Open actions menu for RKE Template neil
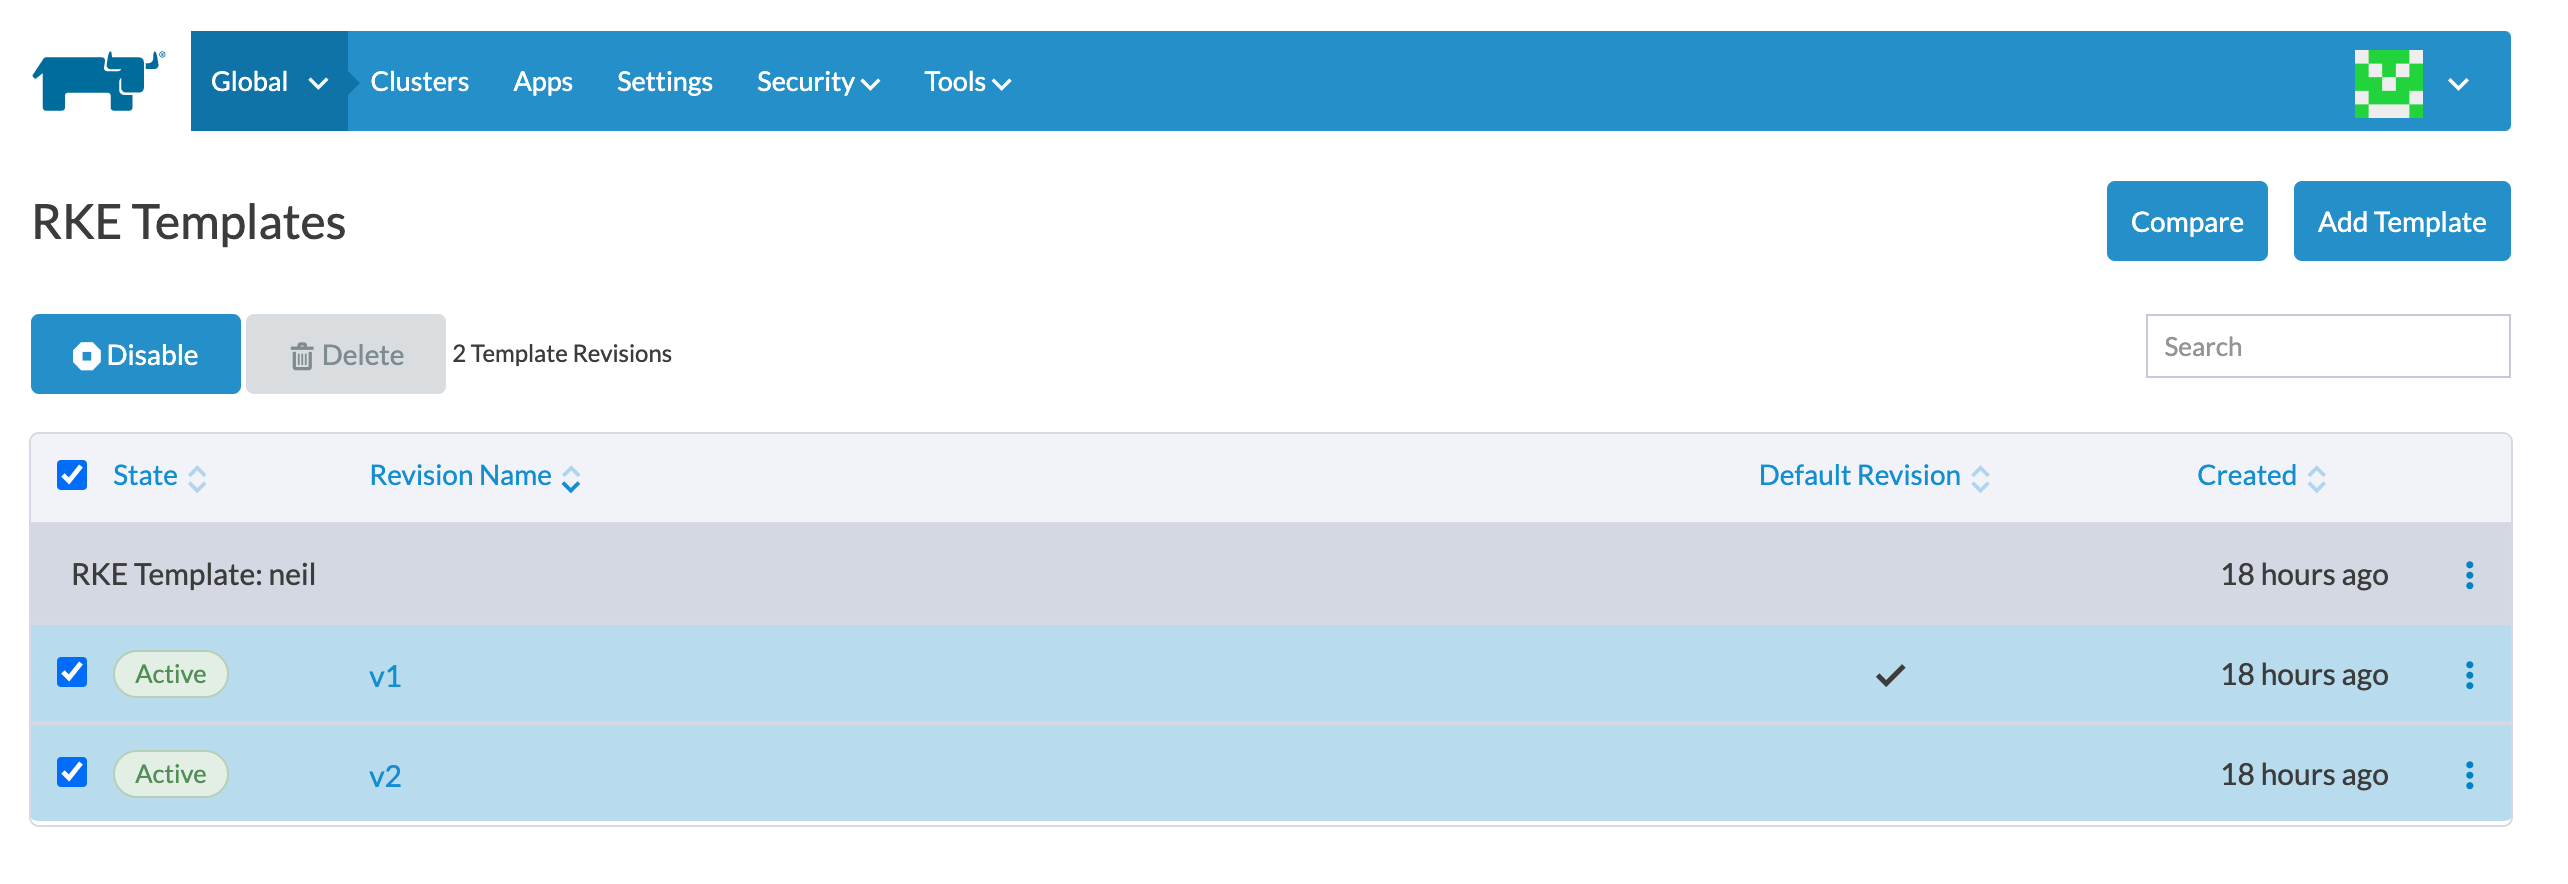This screenshot has height=884, width=2568. click(x=2469, y=575)
